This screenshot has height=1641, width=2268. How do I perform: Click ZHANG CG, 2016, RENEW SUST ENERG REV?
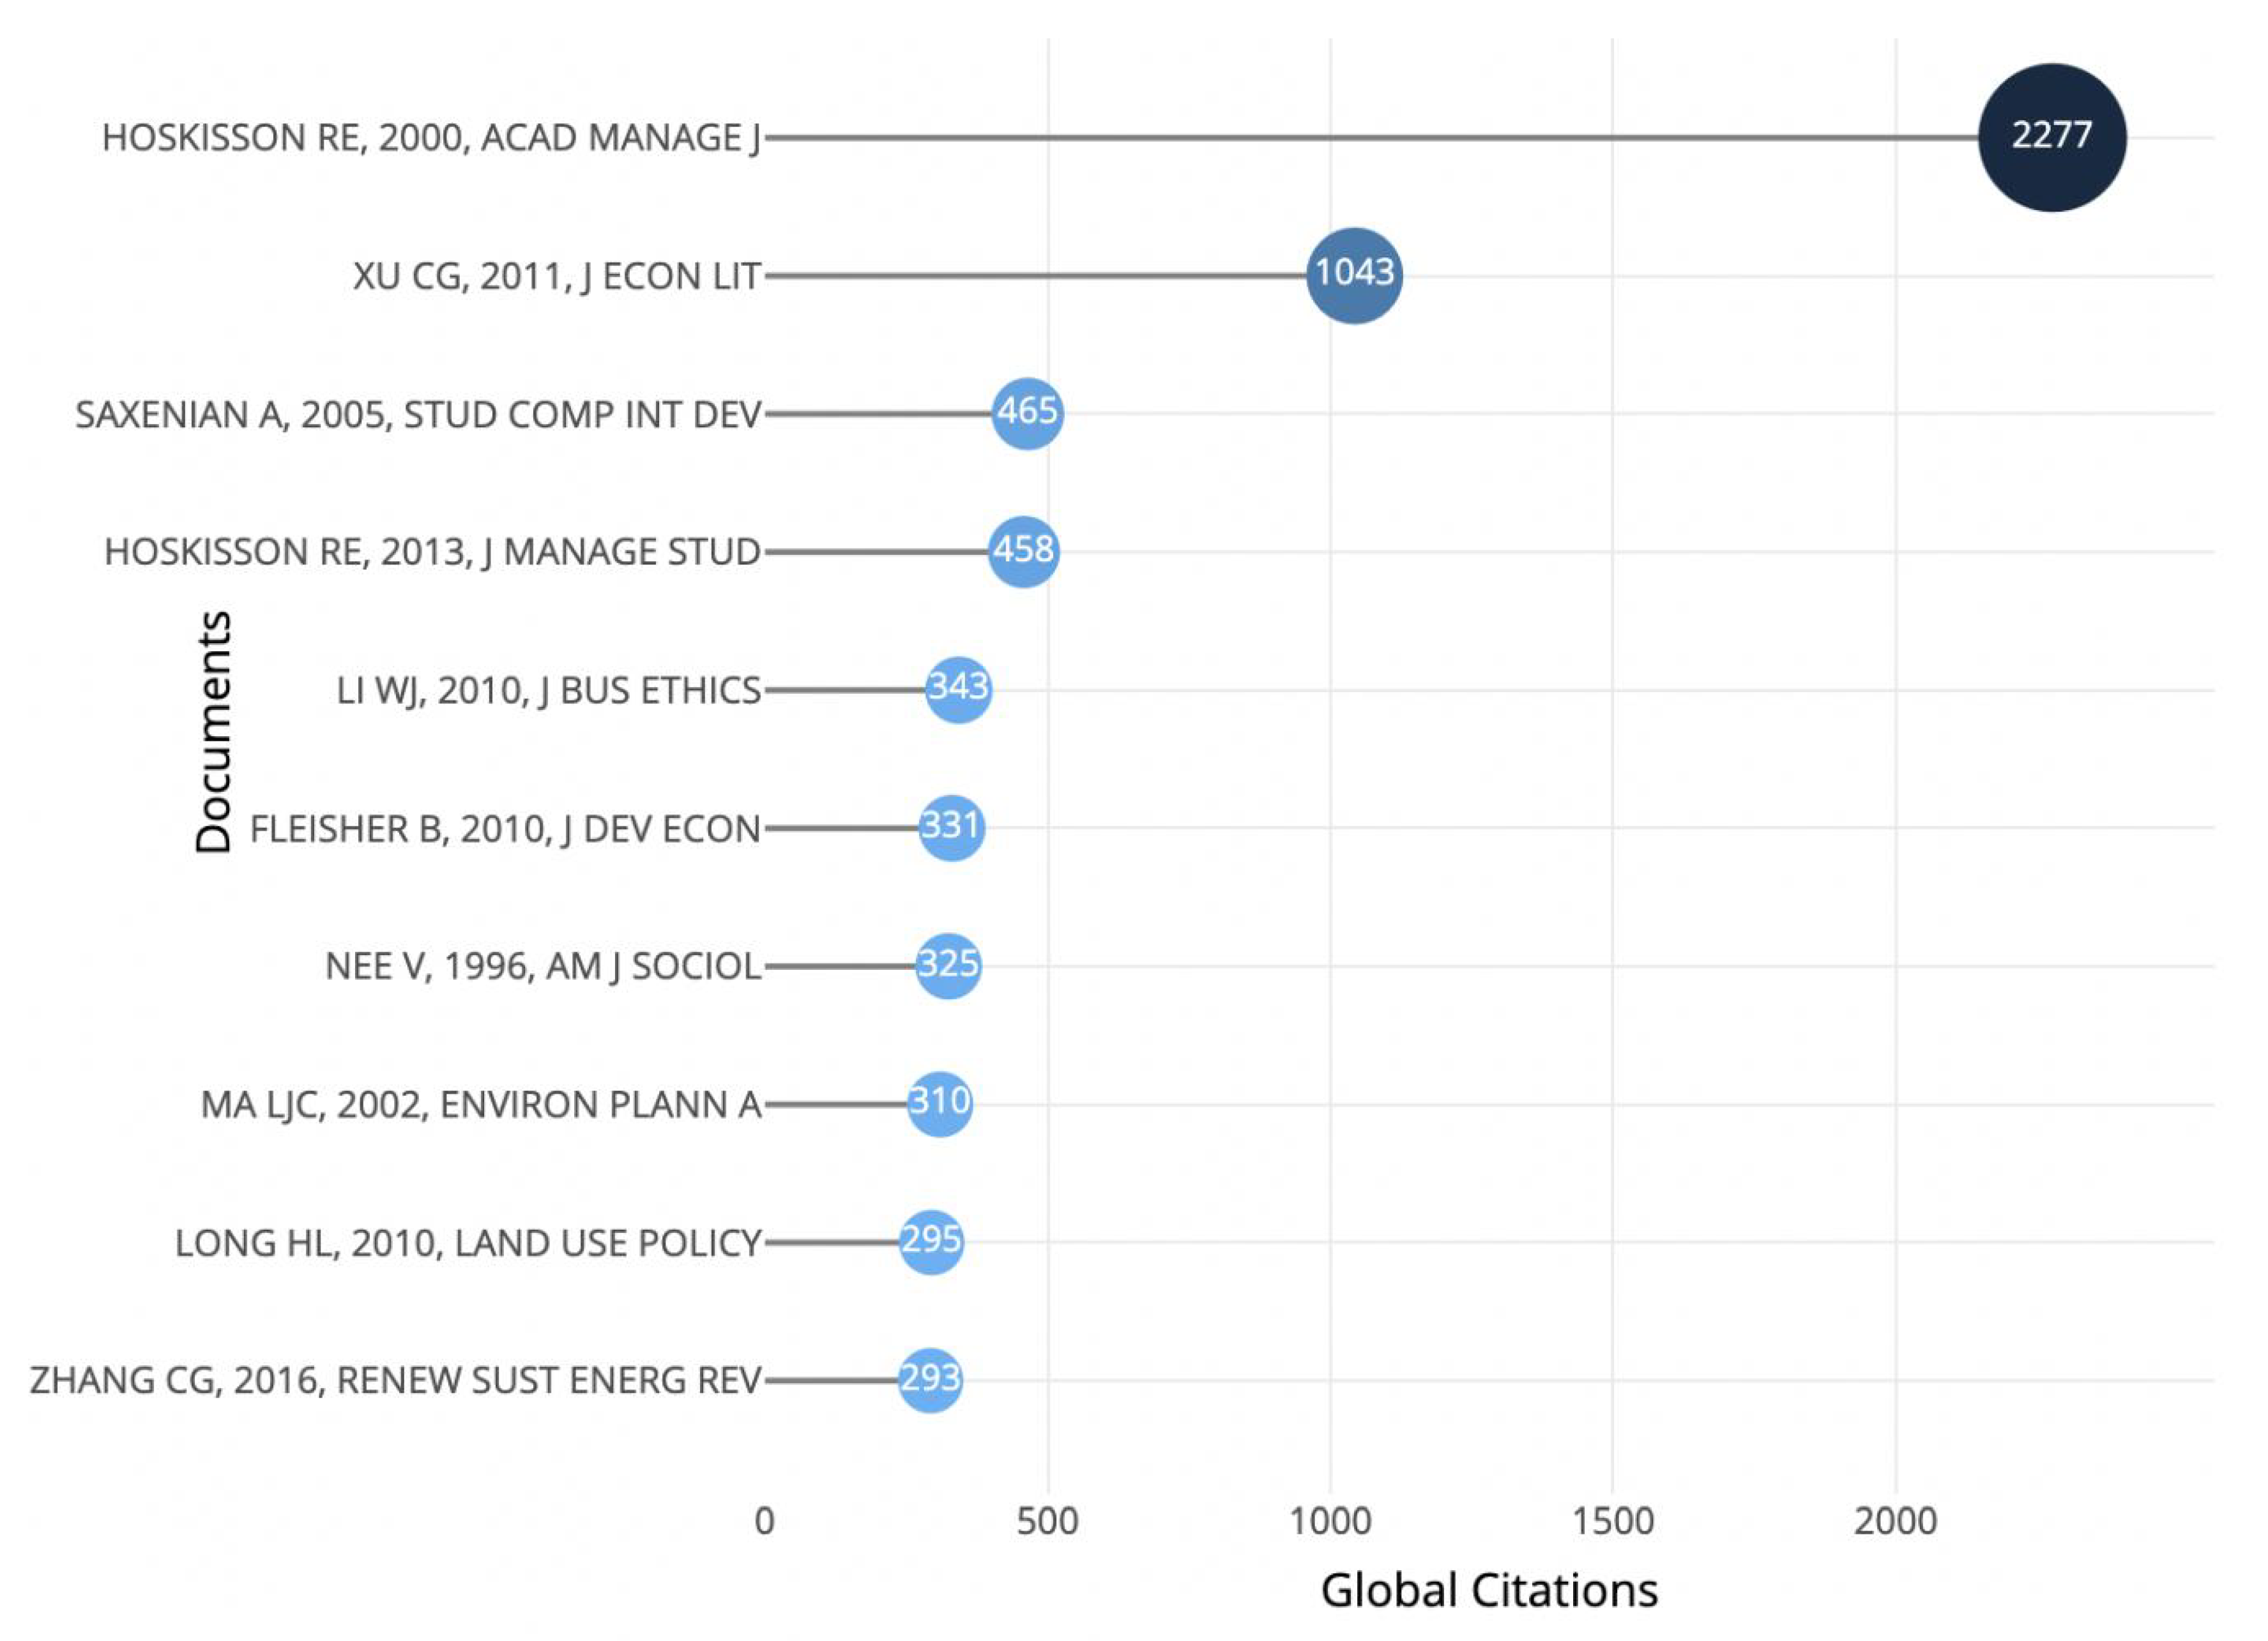pyautogui.click(x=395, y=1381)
